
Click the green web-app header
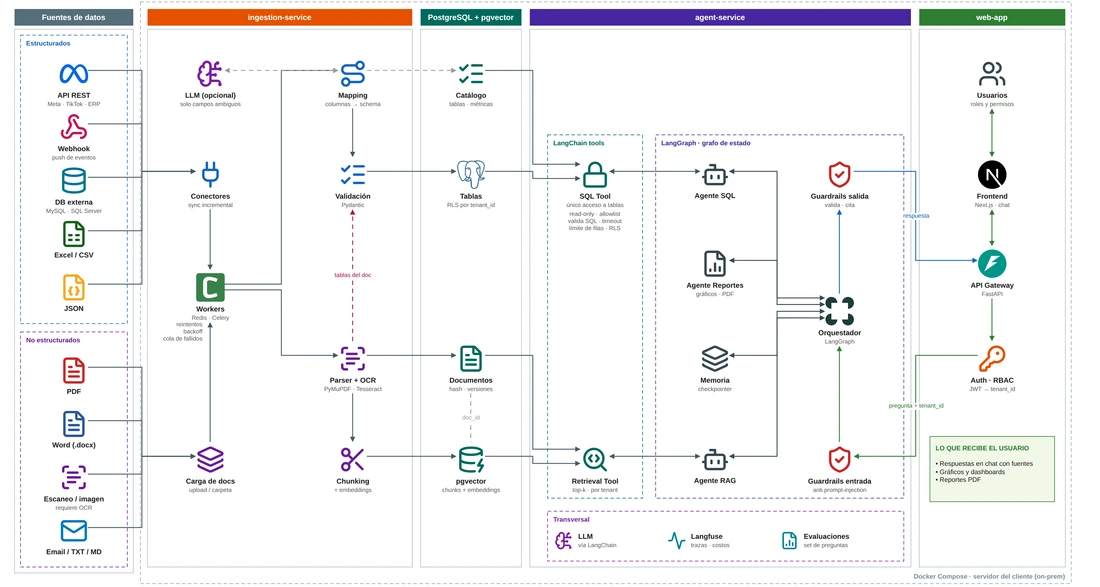[x=991, y=18]
